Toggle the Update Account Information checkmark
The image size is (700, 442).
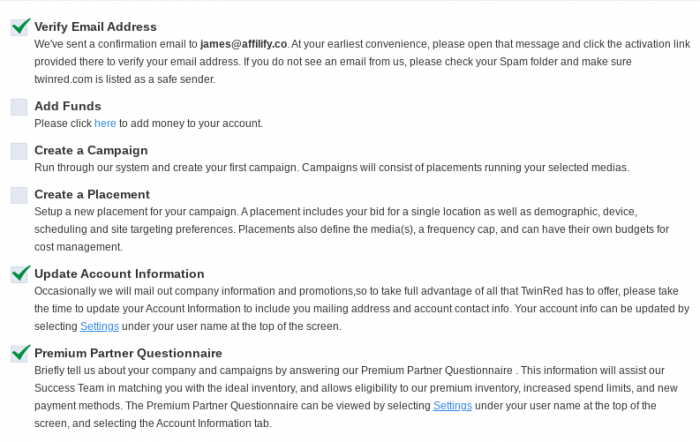click(x=19, y=274)
